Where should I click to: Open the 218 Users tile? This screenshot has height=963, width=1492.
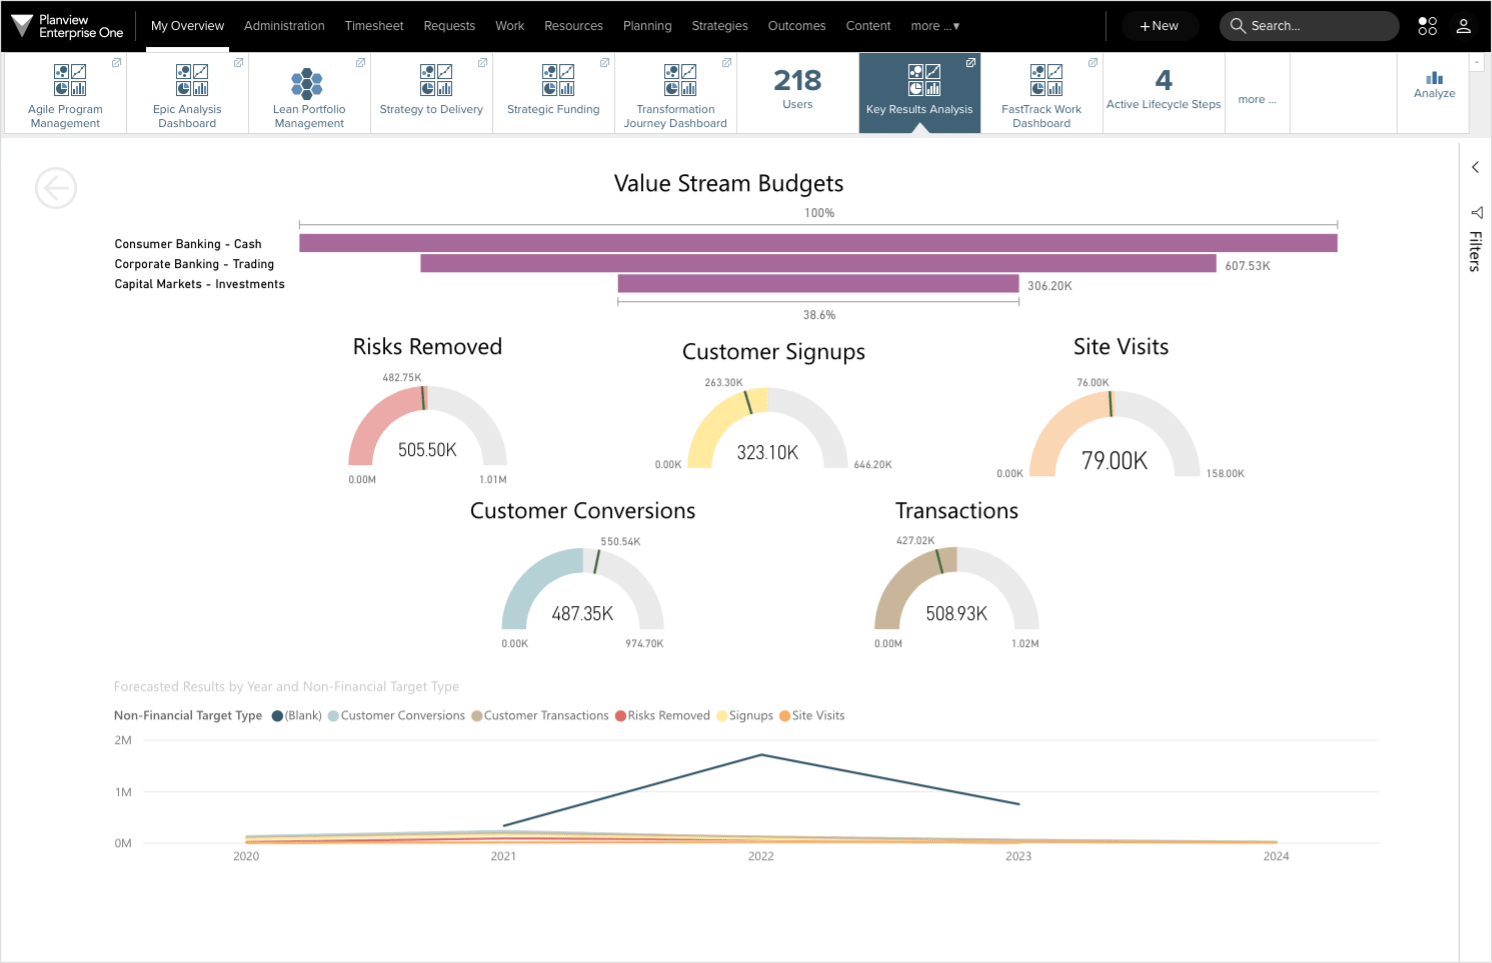[797, 92]
